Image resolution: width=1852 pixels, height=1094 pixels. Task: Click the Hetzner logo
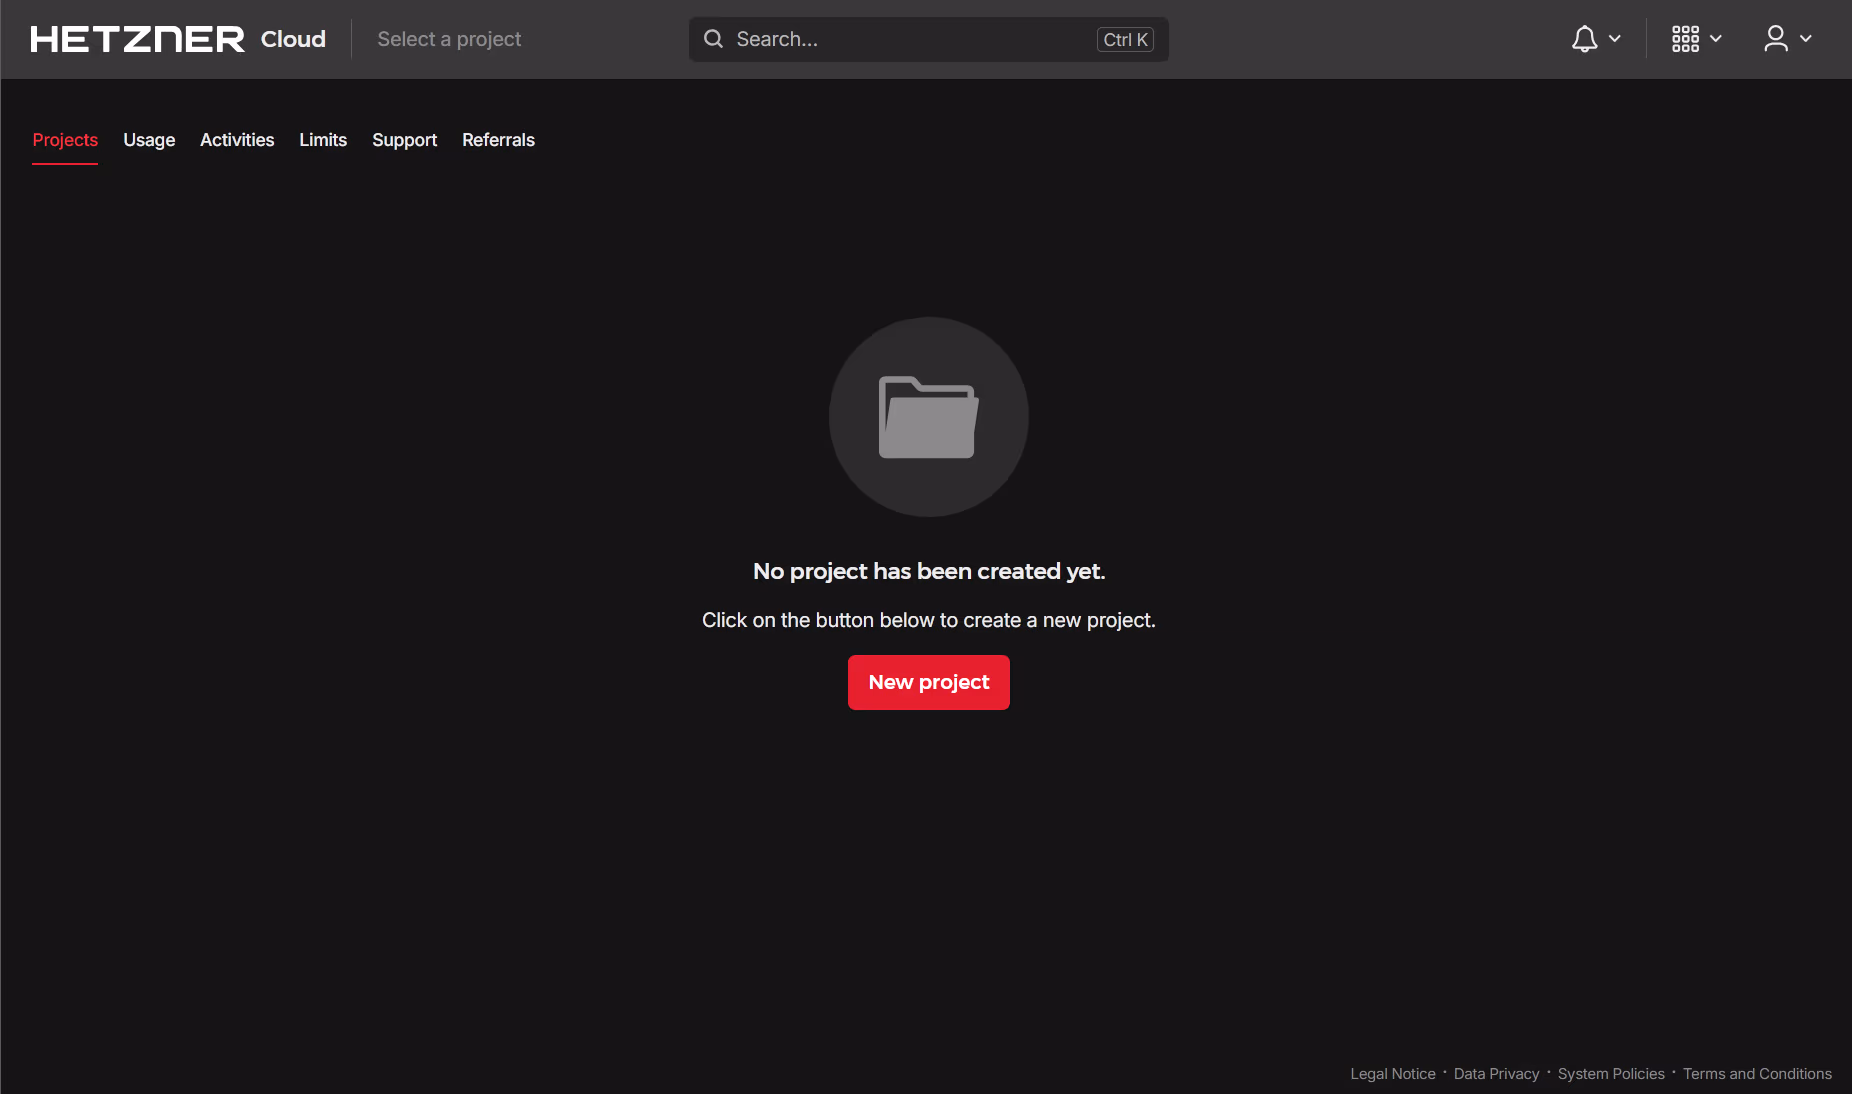(x=137, y=39)
